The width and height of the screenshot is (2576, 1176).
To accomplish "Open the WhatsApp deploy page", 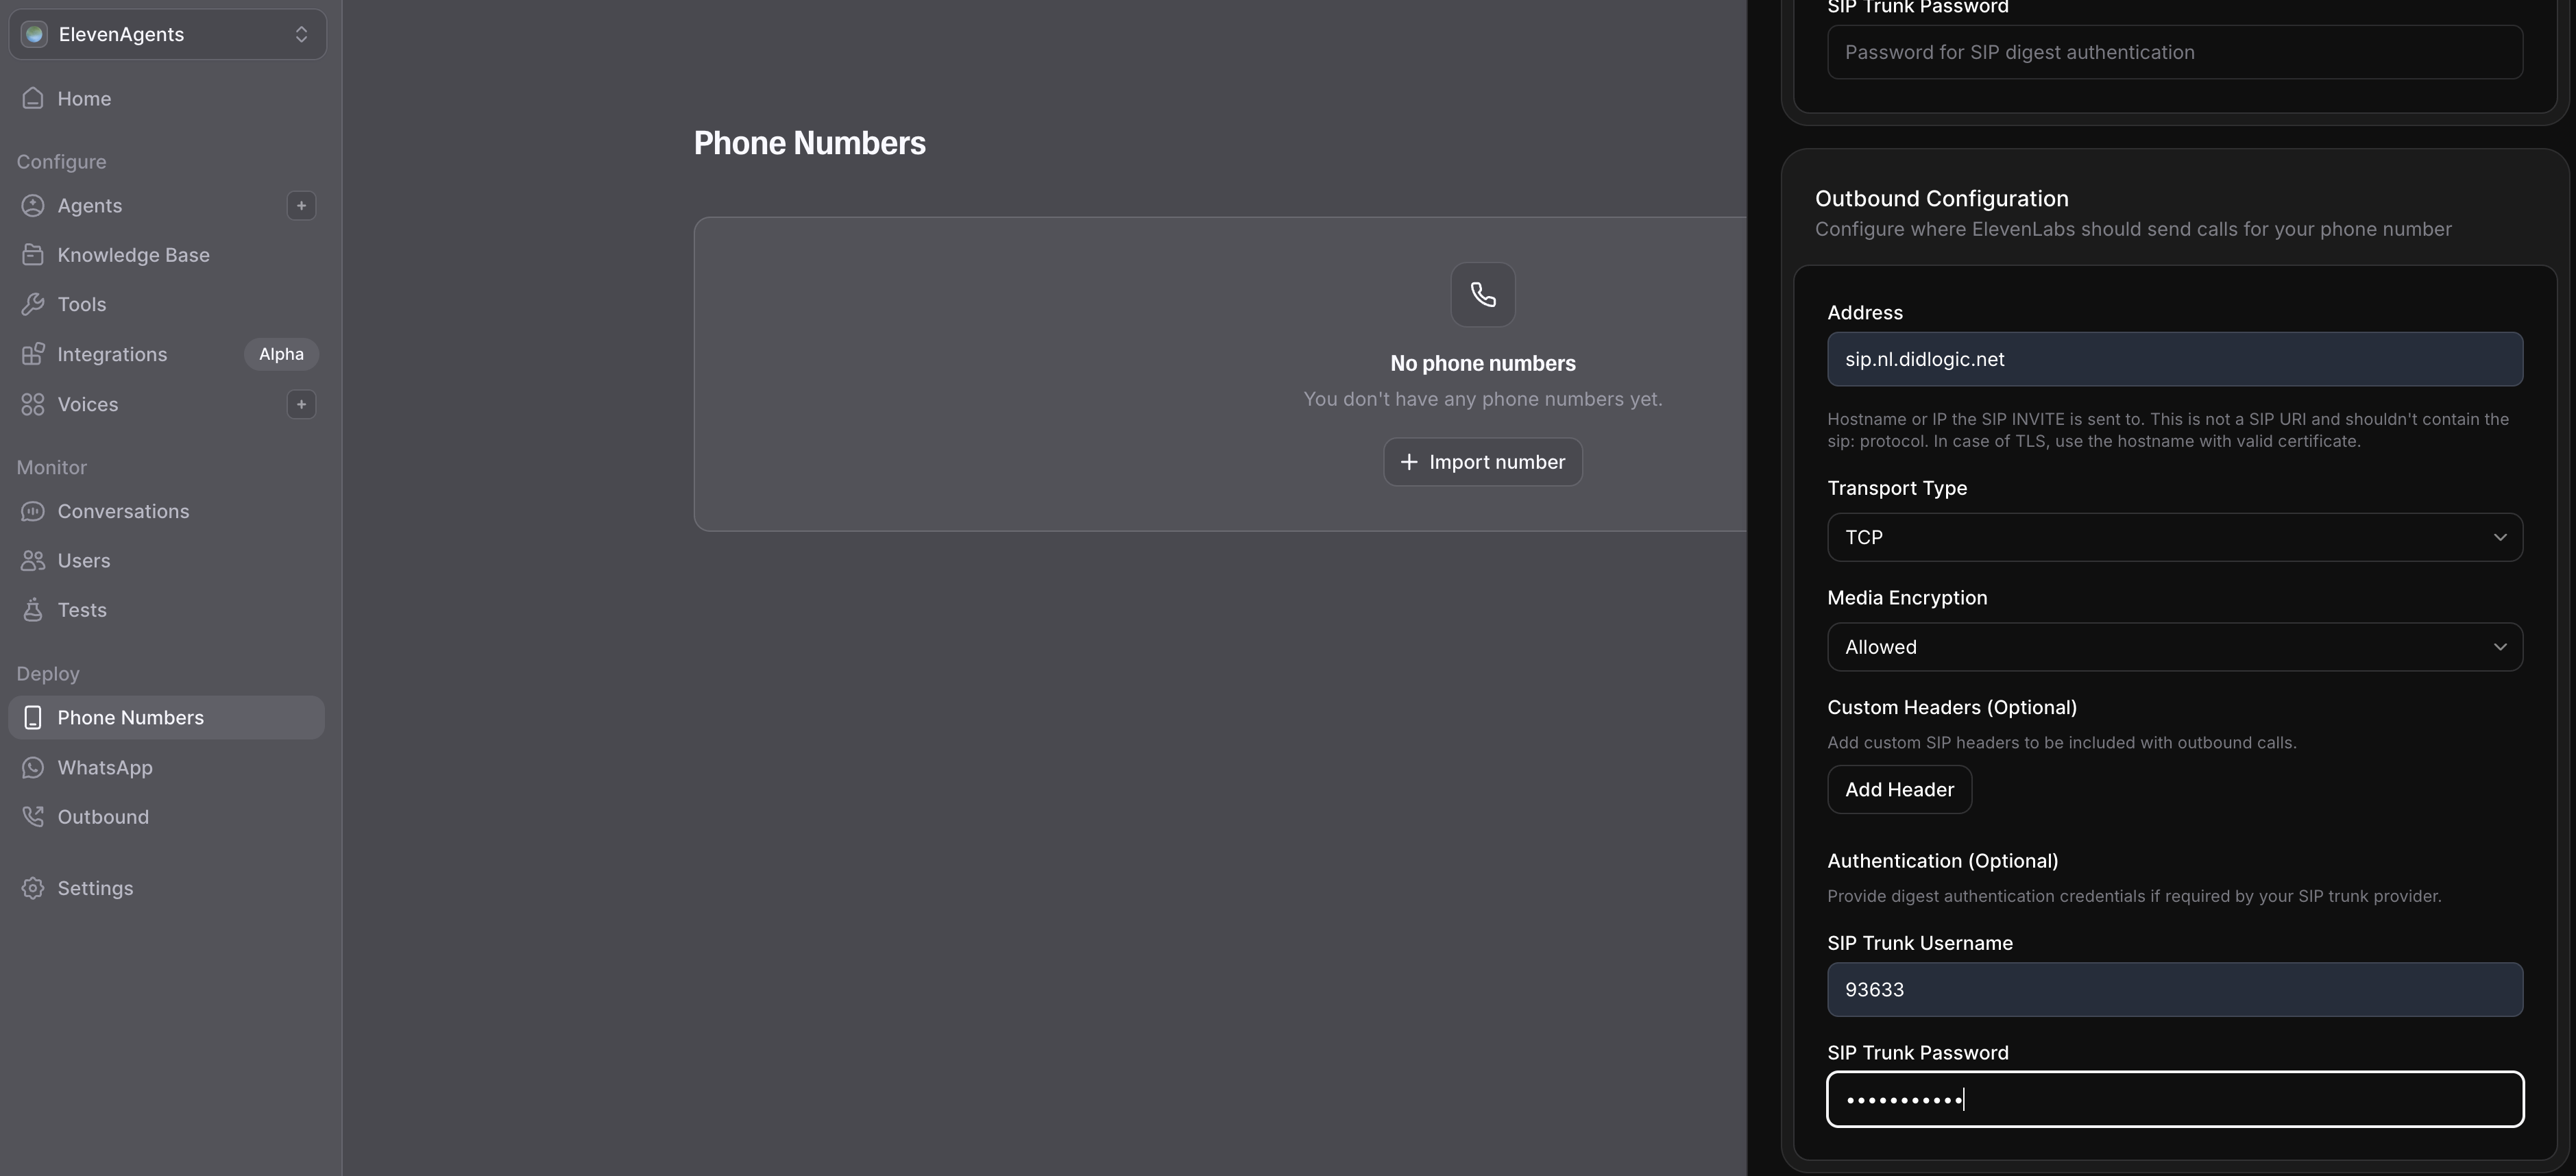I will coord(105,767).
